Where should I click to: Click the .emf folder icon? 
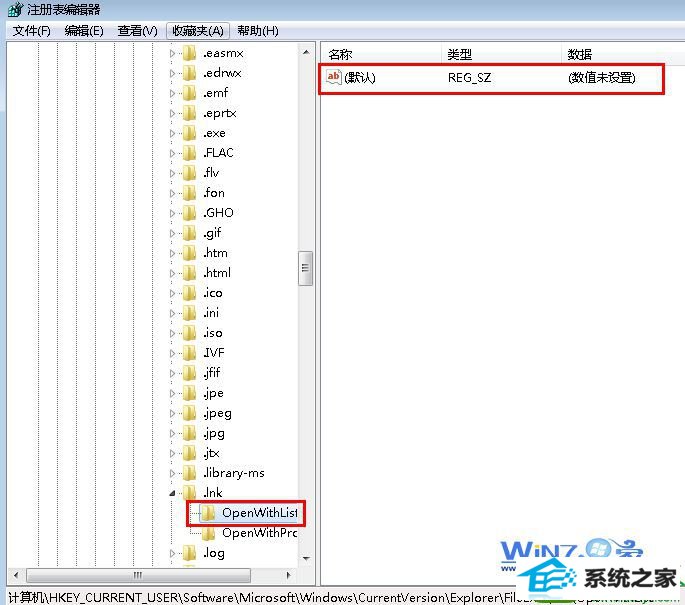(190, 93)
